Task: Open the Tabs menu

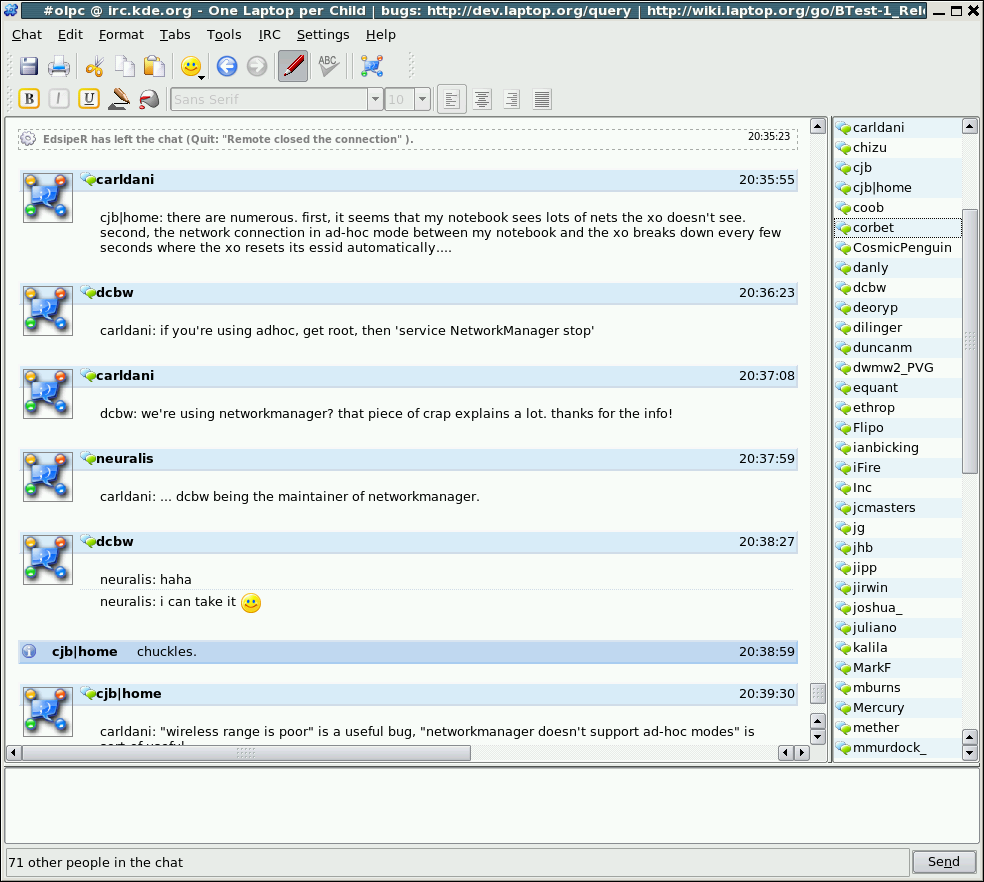Action: [175, 34]
